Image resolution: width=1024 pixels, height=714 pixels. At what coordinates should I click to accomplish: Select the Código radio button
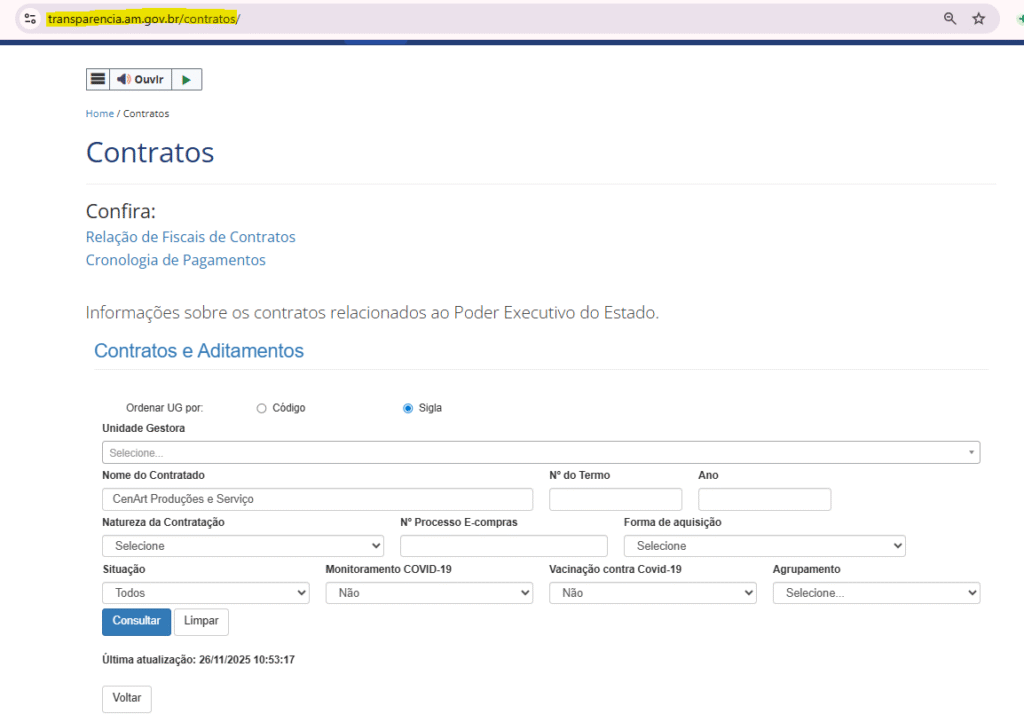[x=262, y=408]
